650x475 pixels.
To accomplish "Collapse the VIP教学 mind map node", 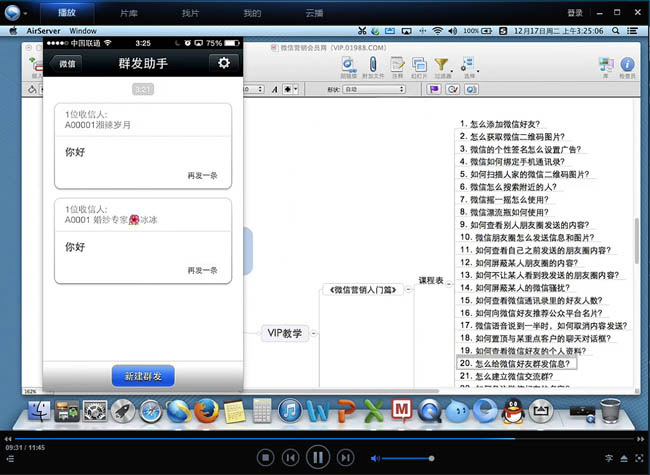I will click(312, 333).
